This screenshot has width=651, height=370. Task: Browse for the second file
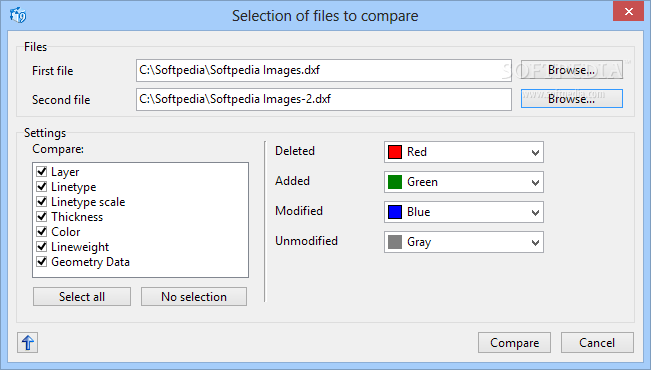572,99
